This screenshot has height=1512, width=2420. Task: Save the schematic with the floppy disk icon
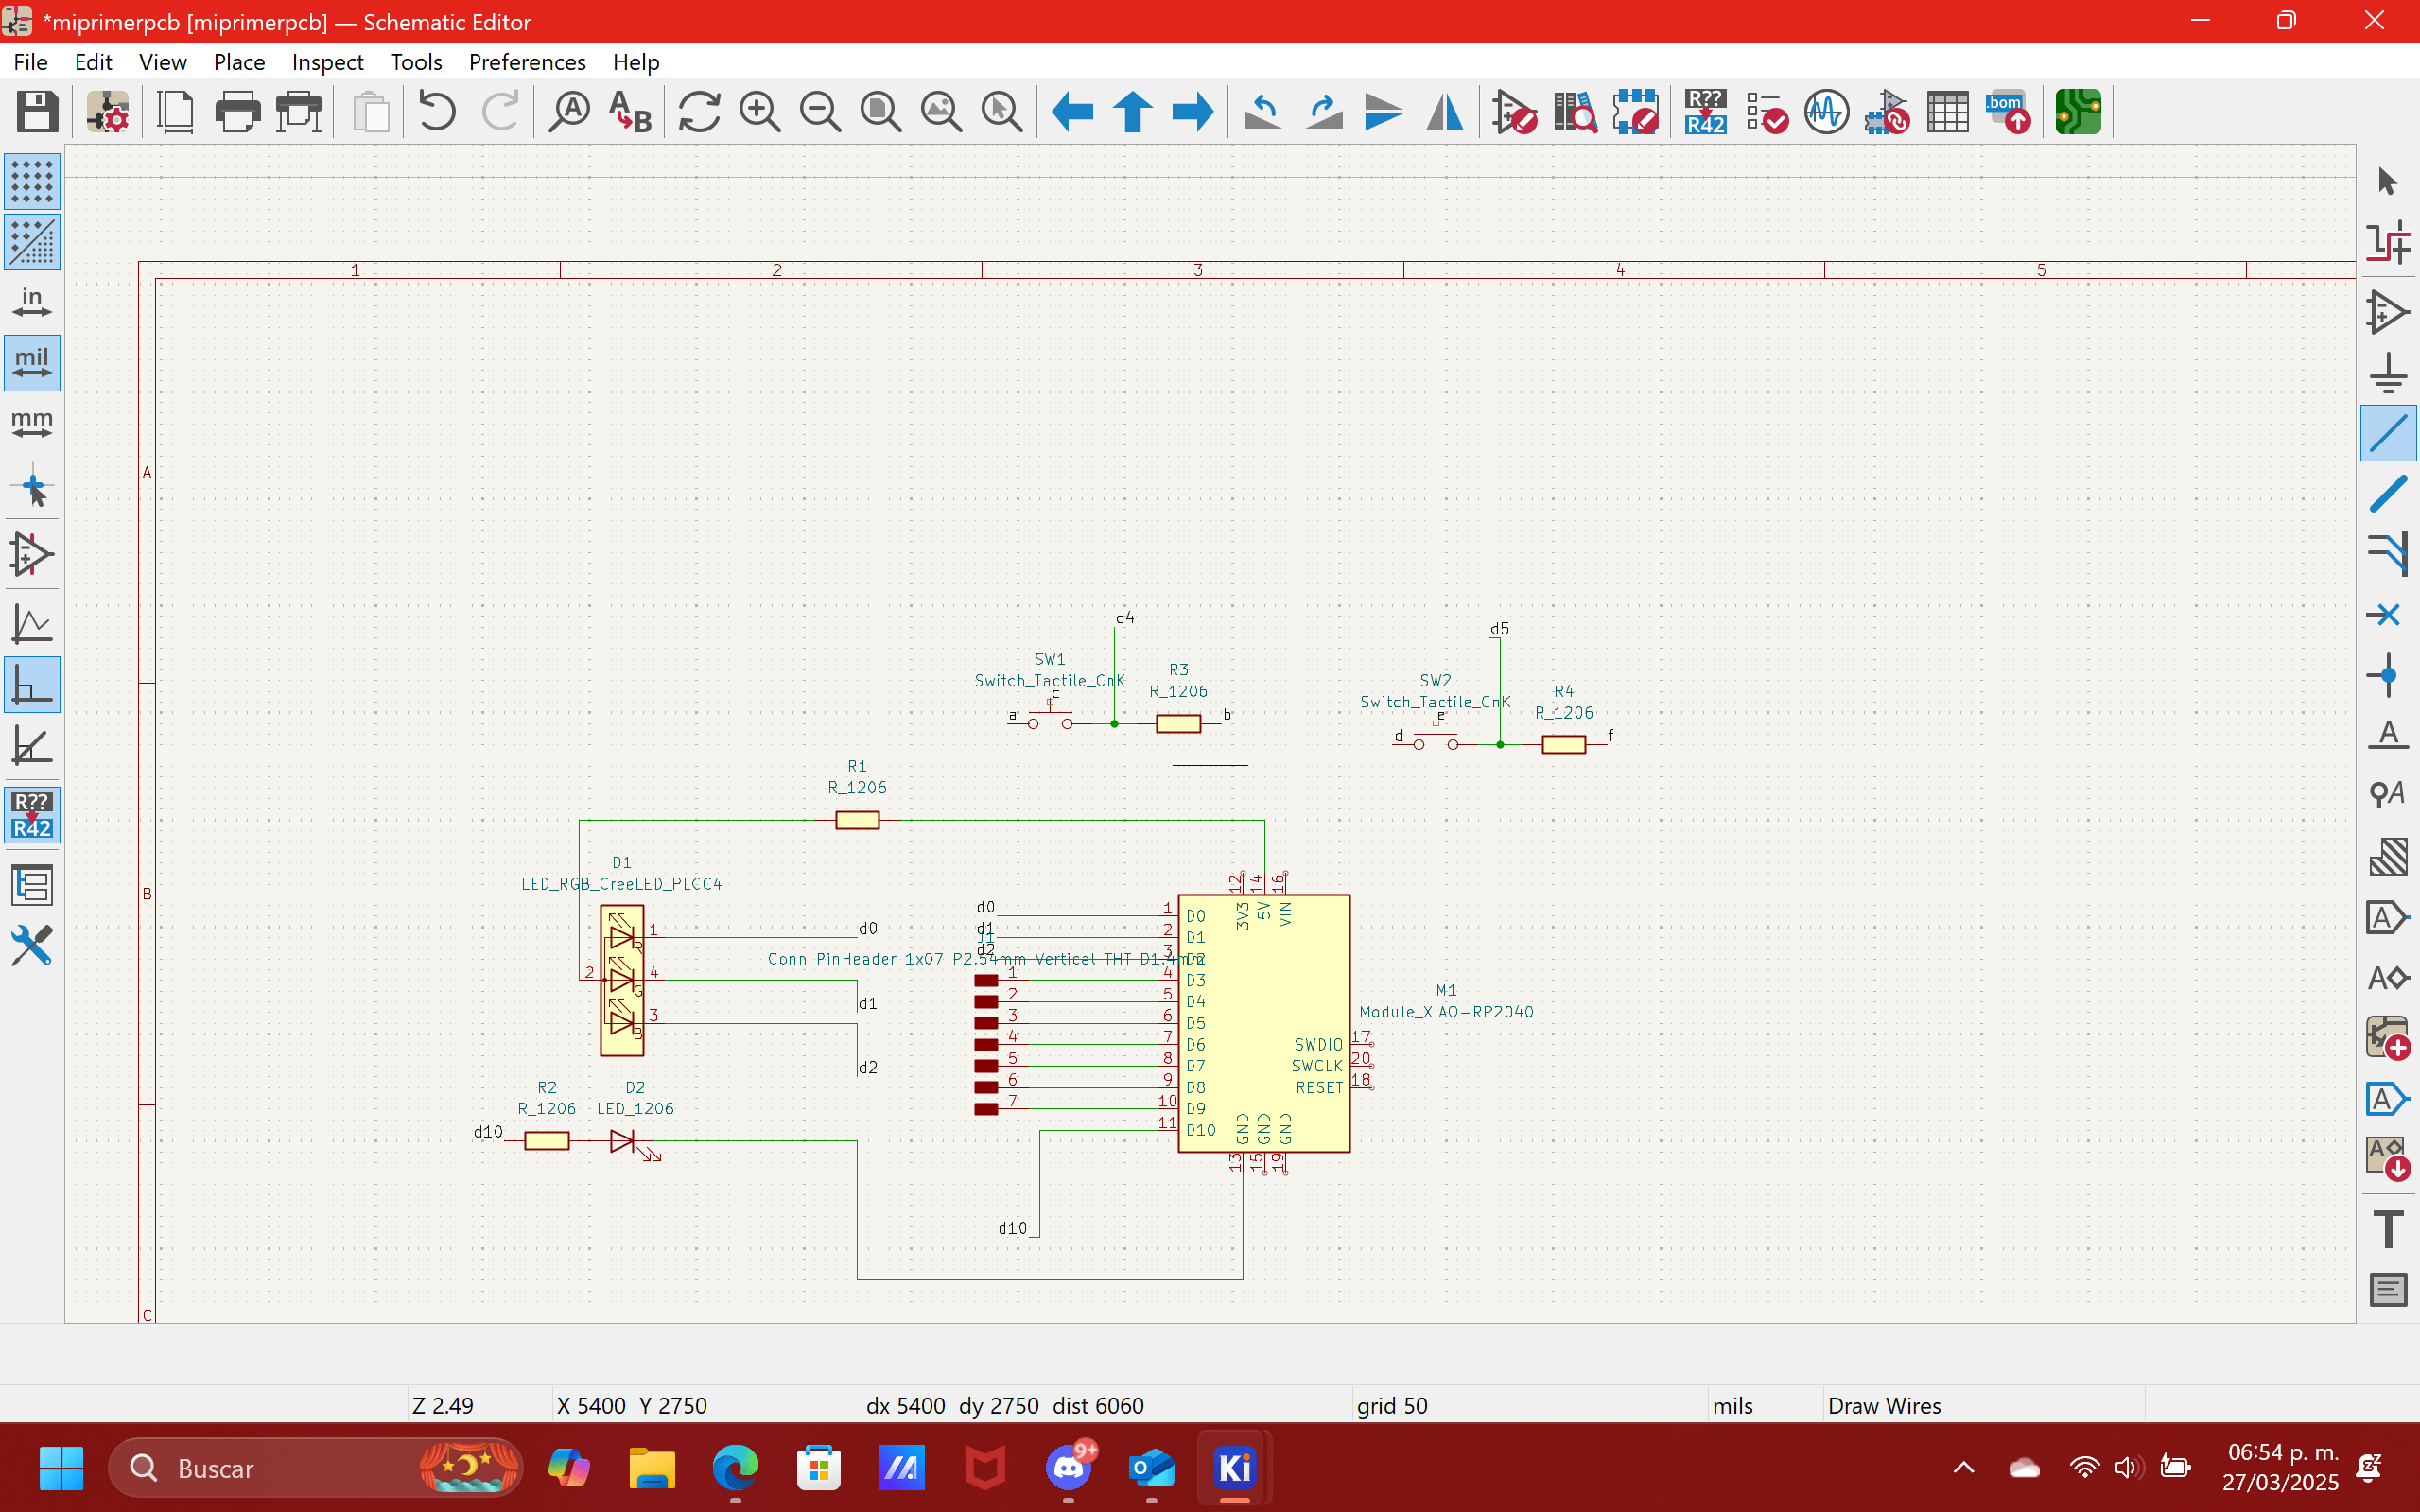(37, 111)
